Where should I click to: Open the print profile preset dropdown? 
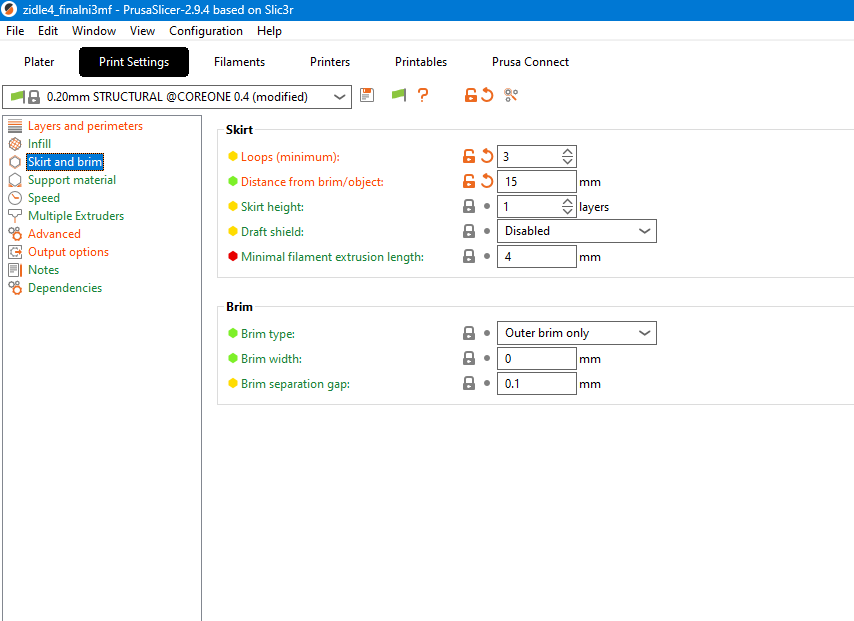click(339, 97)
